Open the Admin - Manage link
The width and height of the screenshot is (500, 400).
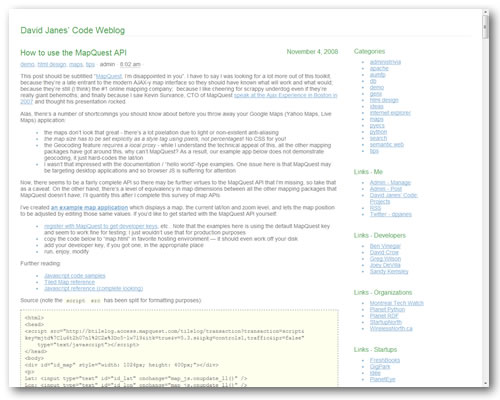tap(390, 183)
